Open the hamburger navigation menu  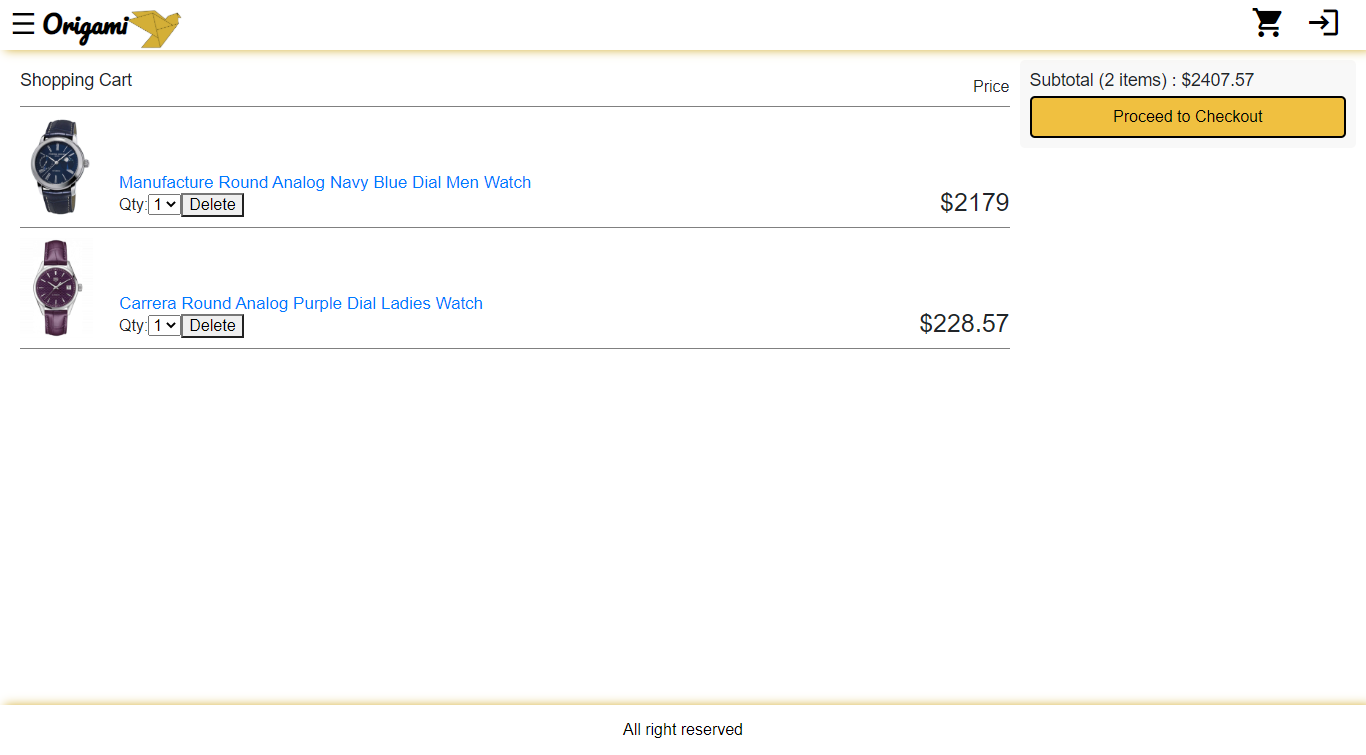coord(23,24)
